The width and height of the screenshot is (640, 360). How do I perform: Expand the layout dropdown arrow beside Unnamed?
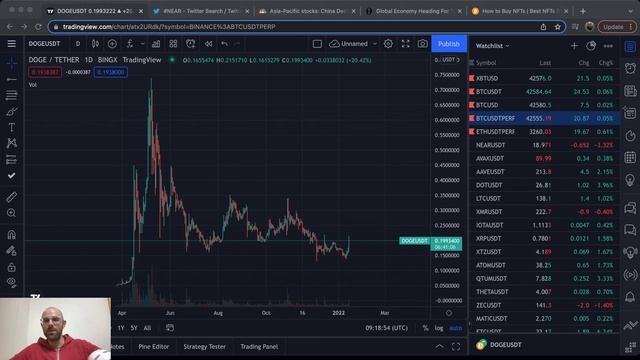tap(374, 44)
